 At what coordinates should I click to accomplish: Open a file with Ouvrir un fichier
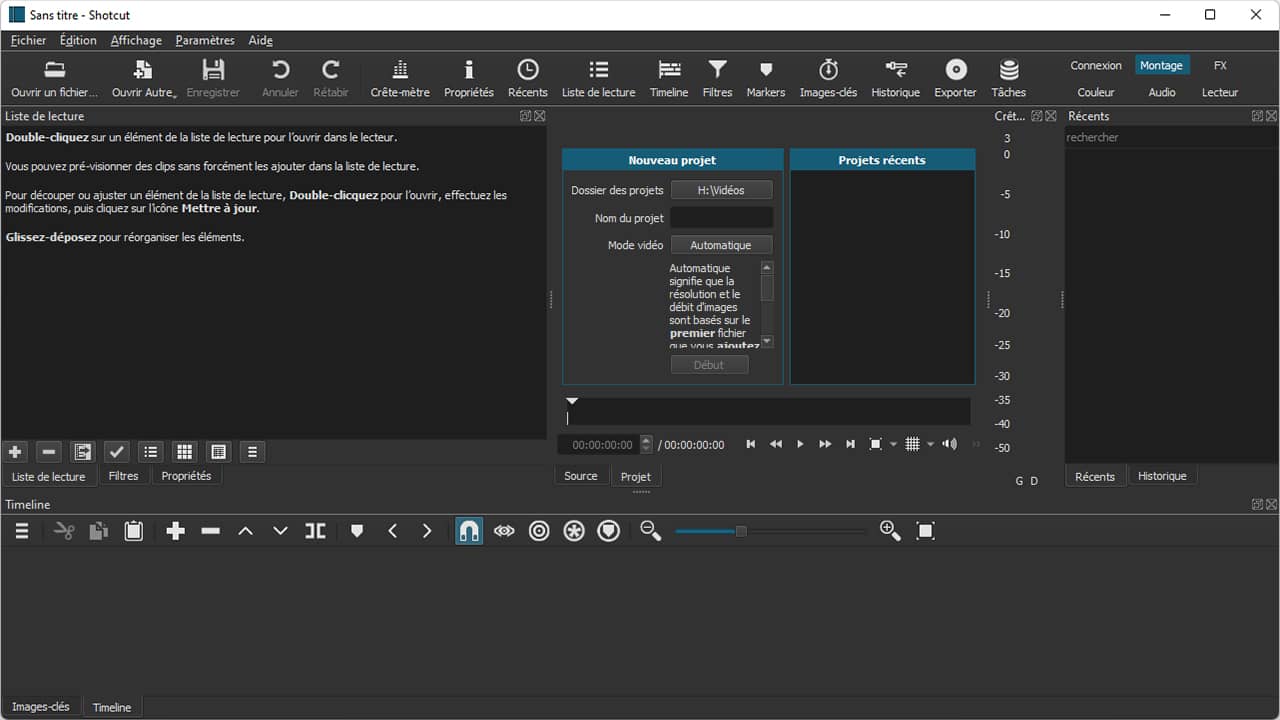54,79
